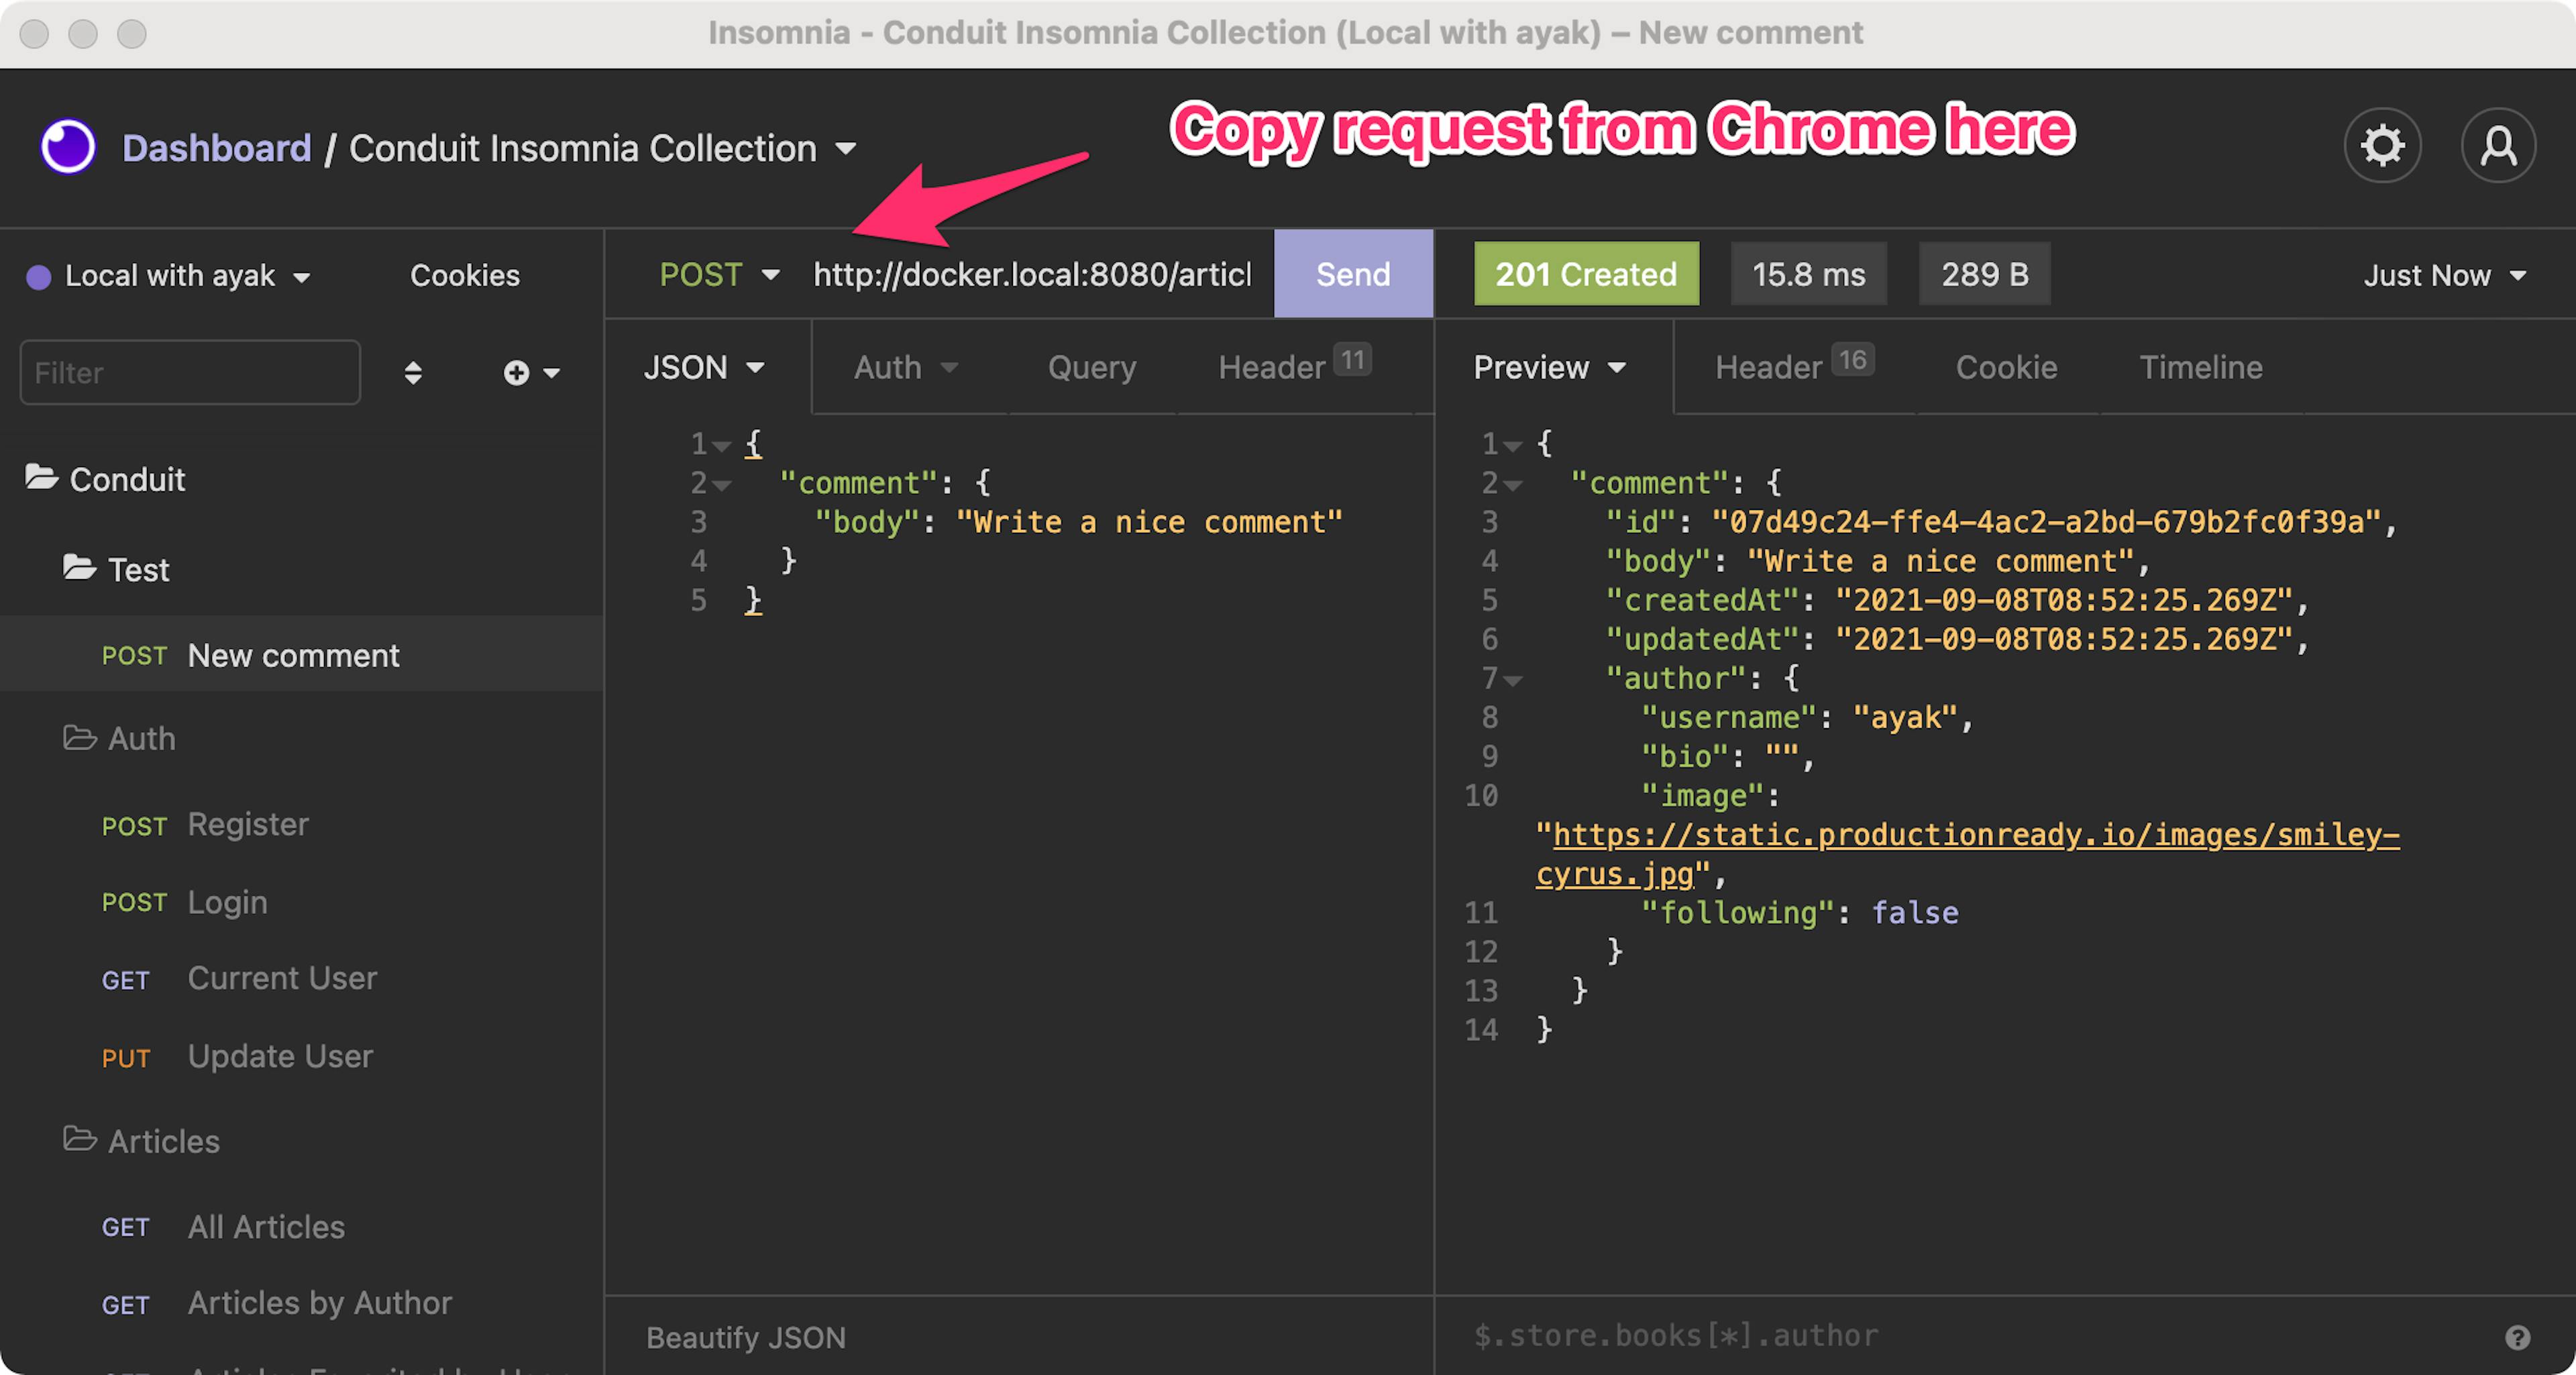The height and width of the screenshot is (1375, 2576).
Task: Open the account user icon
Action: [x=2498, y=146]
